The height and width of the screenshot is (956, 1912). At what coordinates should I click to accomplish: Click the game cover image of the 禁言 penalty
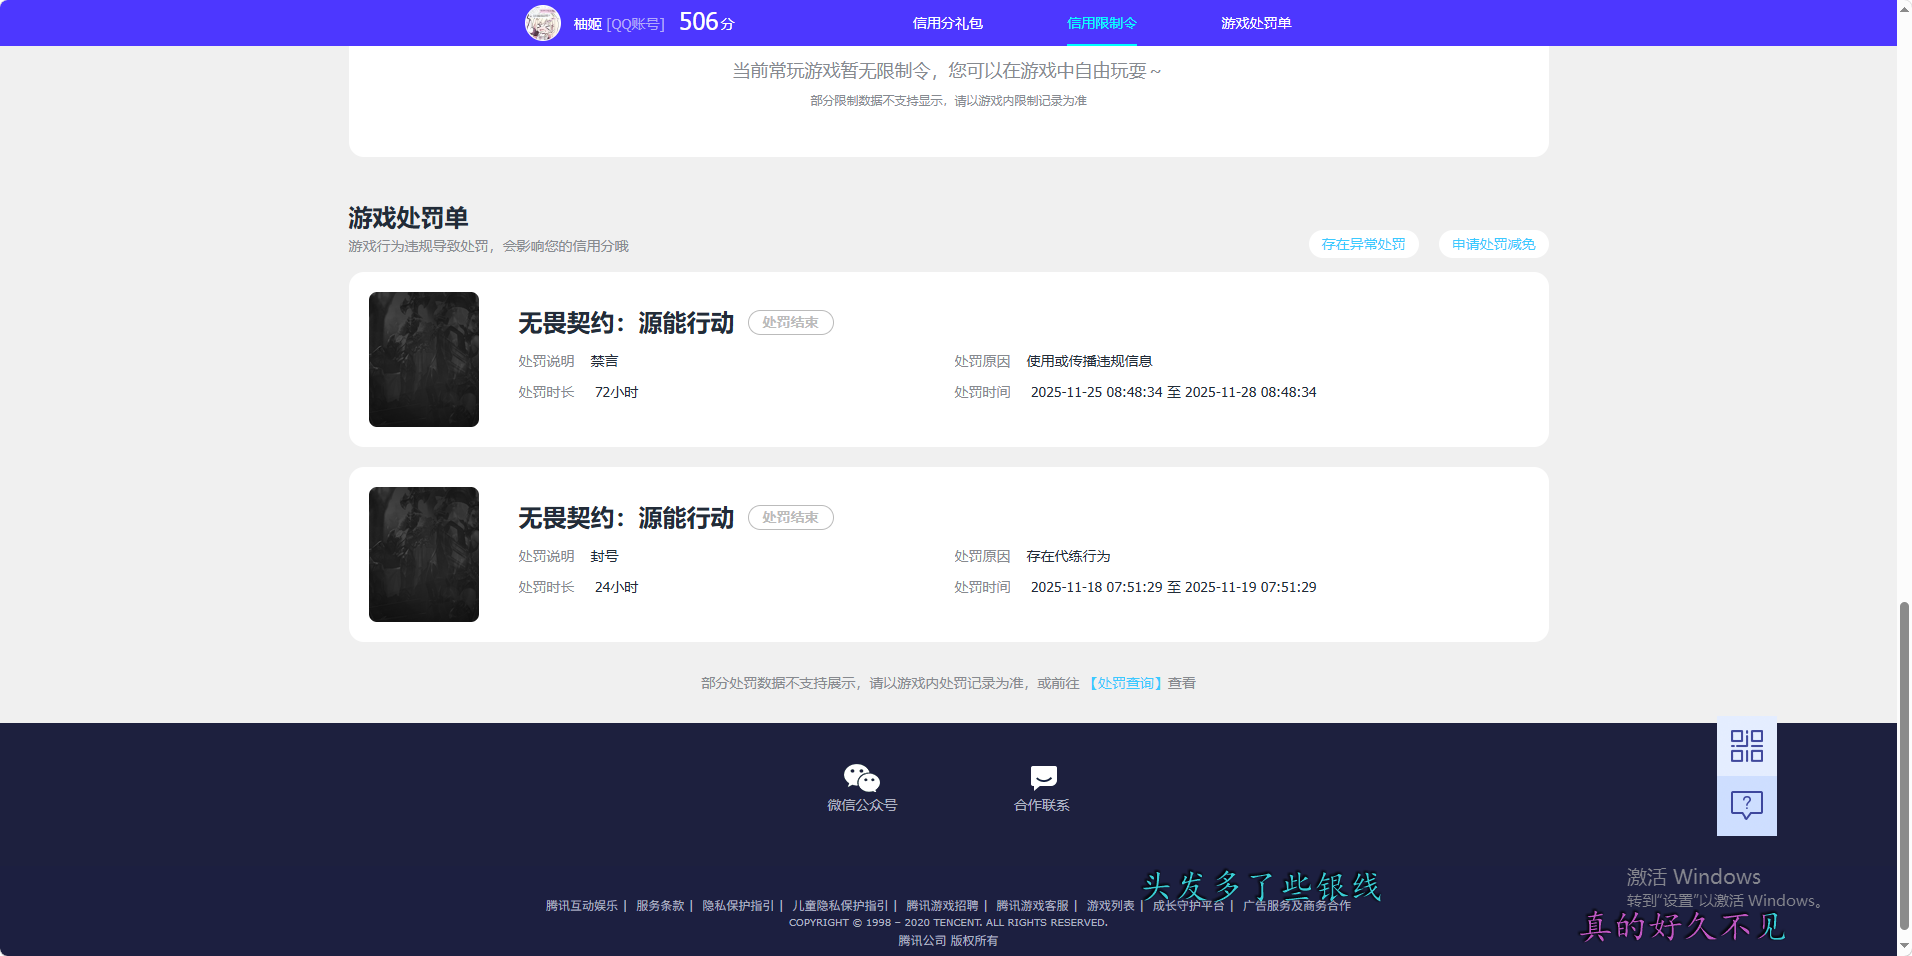click(x=423, y=359)
